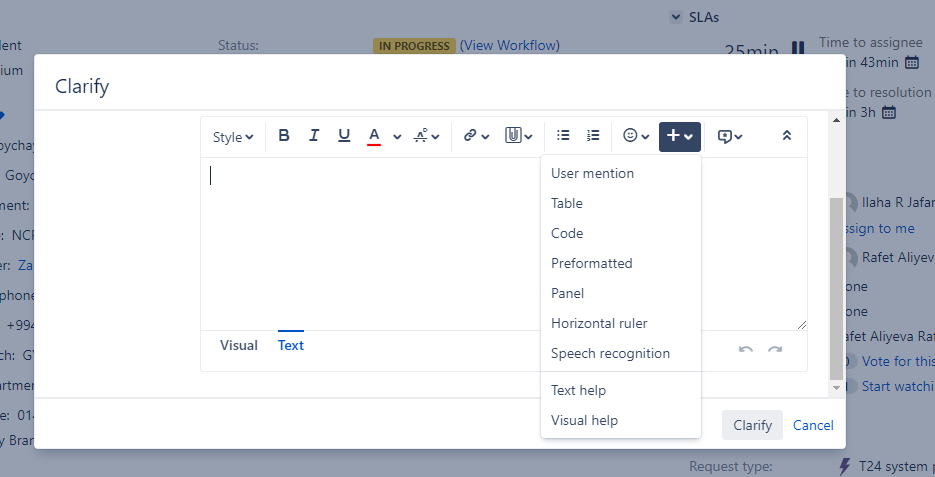Click calendar icon next to 3h
The image size is (935, 477).
pos(888,112)
